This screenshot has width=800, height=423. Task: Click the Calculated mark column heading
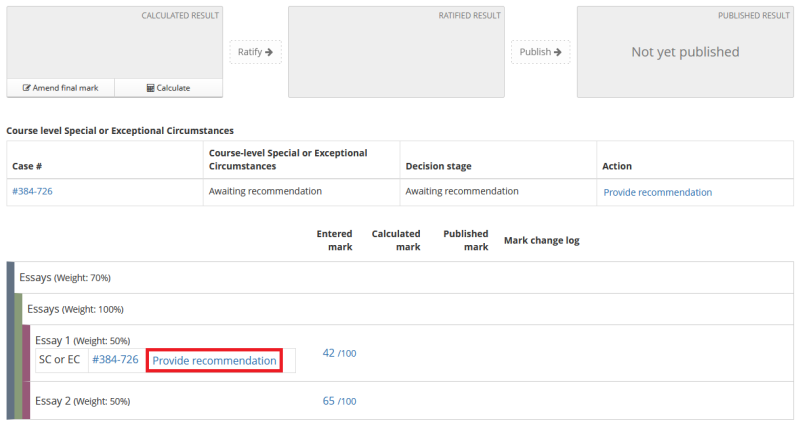(x=396, y=240)
